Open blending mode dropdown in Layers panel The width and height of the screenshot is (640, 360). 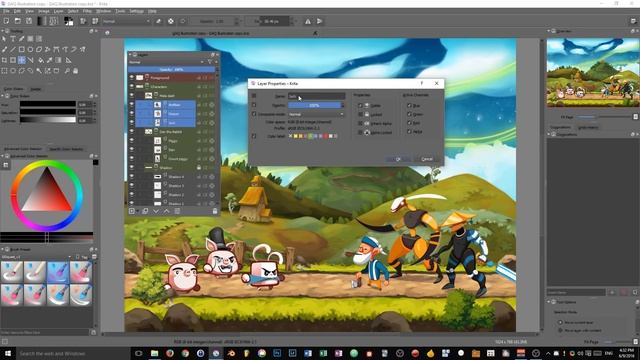[x=166, y=62]
